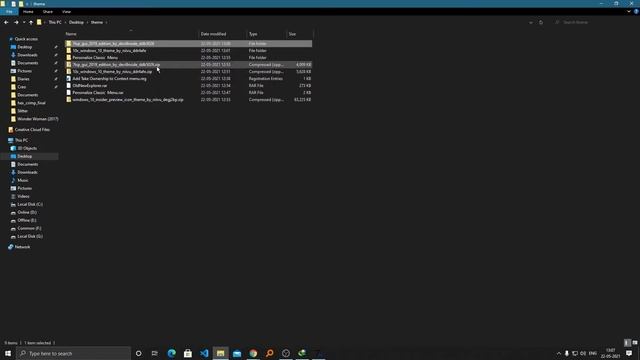The width and height of the screenshot is (640, 360).
Task: Open pinned Desktop under Quick access
Action: point(24,47)
